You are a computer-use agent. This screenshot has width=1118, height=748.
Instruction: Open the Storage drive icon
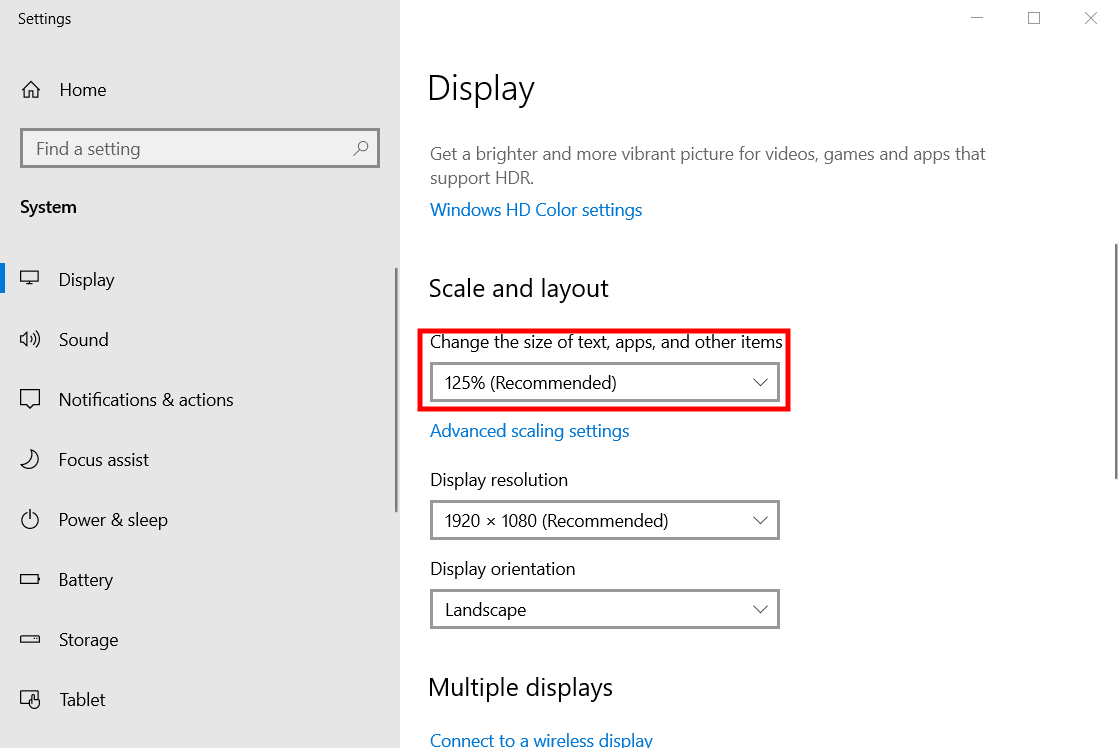[x=30, y=639]
